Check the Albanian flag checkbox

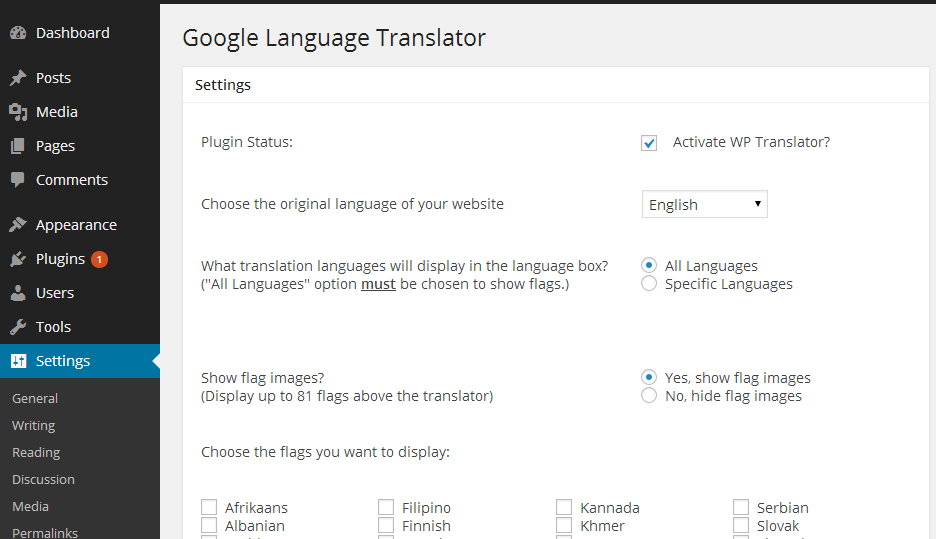pyautogui.click(x=209, y=525)
